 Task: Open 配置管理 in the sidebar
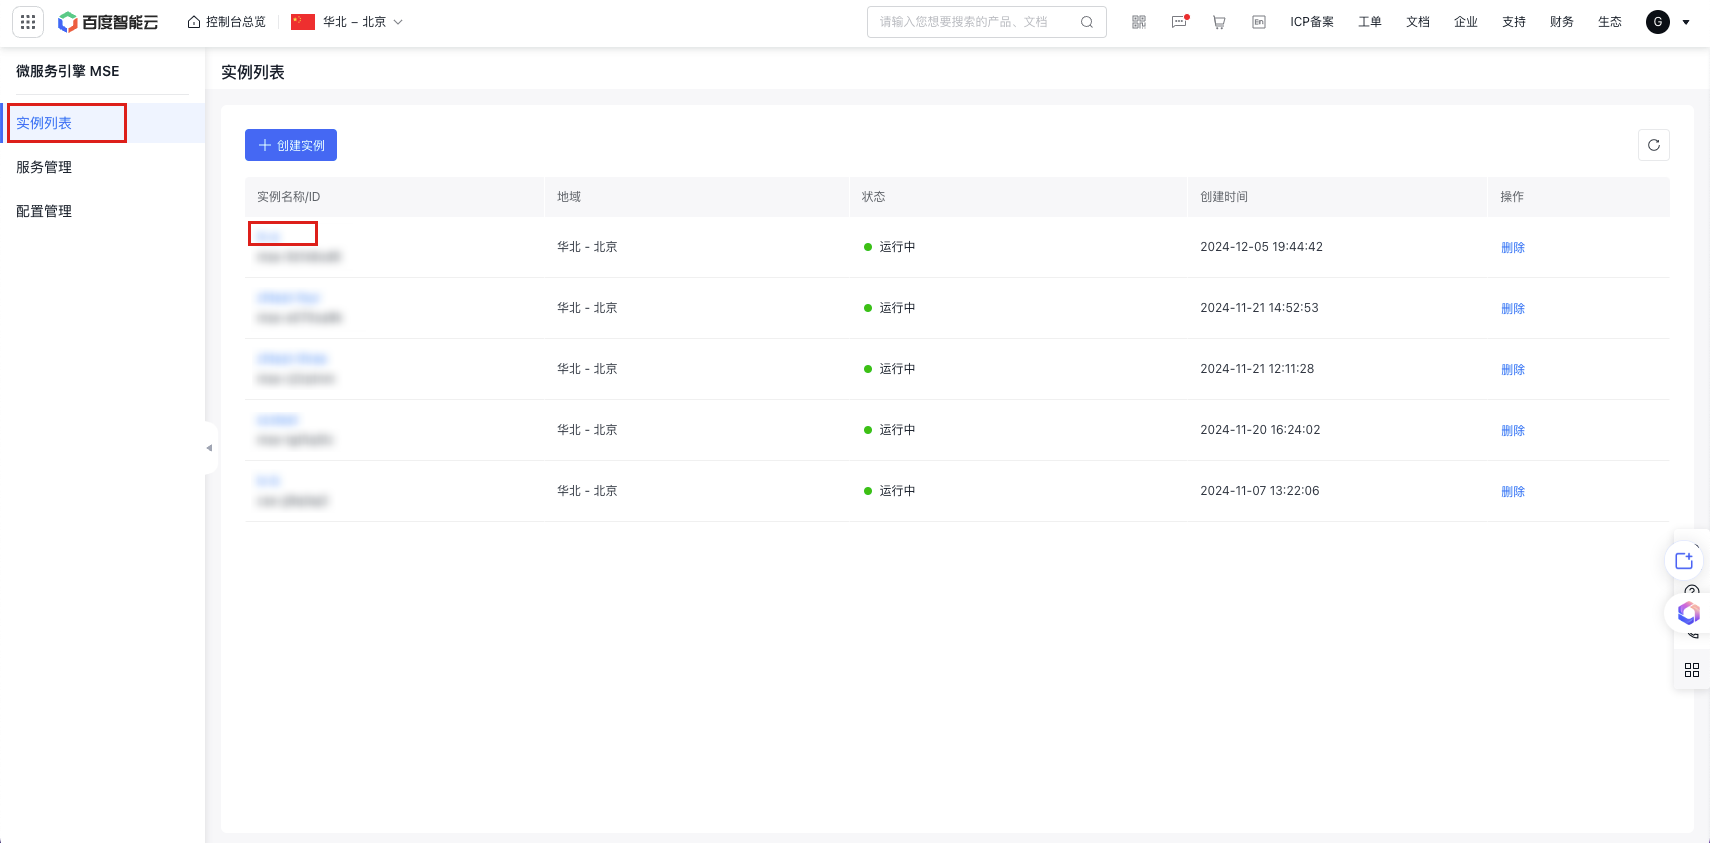[x=44, y=211]
